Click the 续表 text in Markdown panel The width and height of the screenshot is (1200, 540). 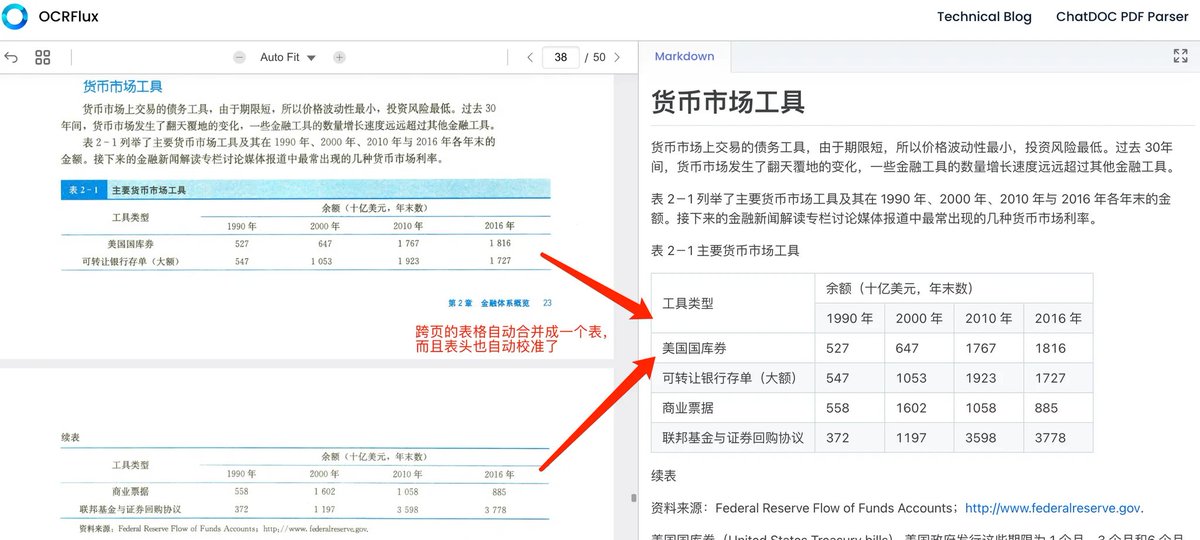click(664, 476)
